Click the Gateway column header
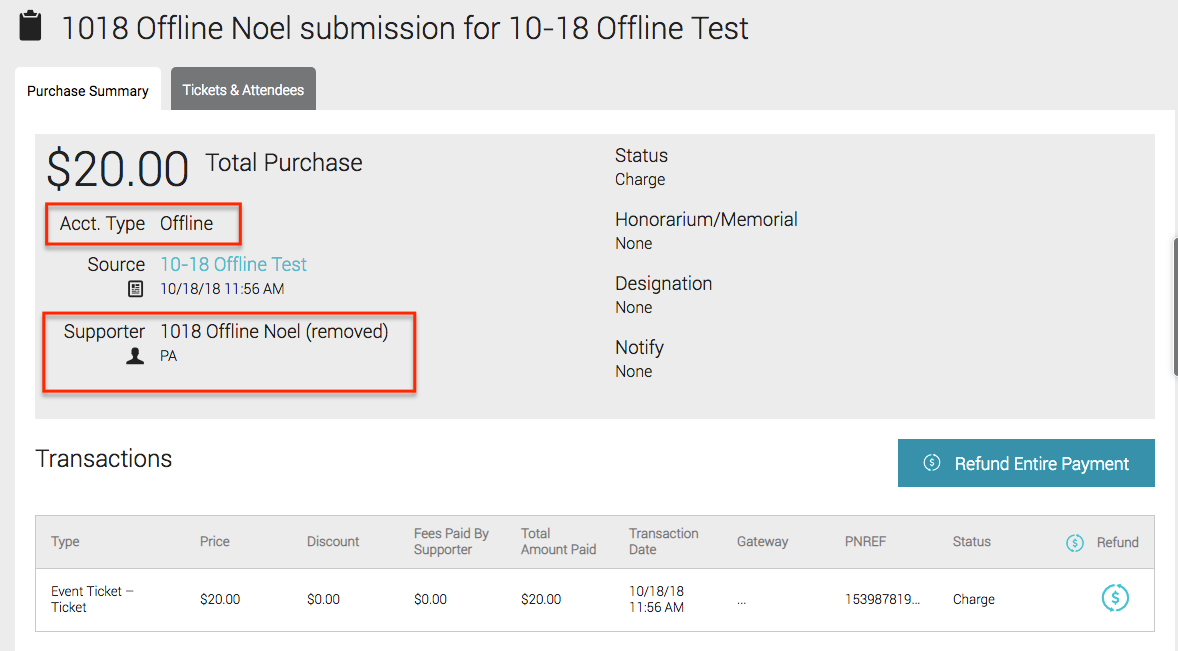The height and width of the screenshot is (651, 1178). [x=763, y=541]
